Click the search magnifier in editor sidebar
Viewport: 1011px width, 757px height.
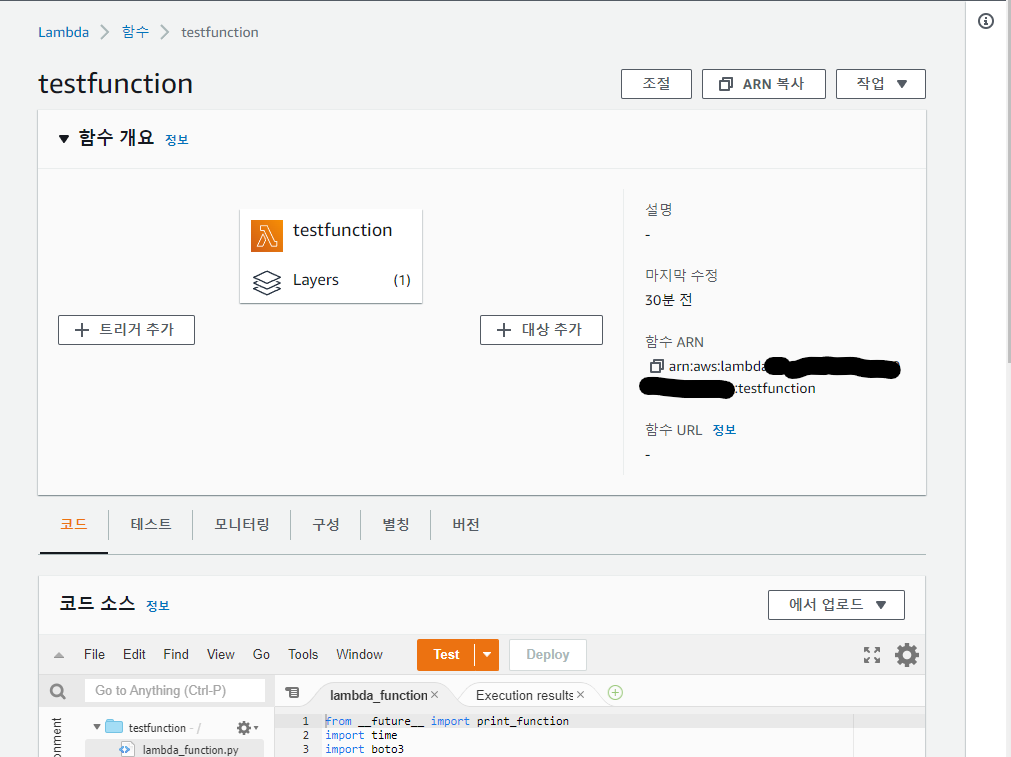pos(58,691)
